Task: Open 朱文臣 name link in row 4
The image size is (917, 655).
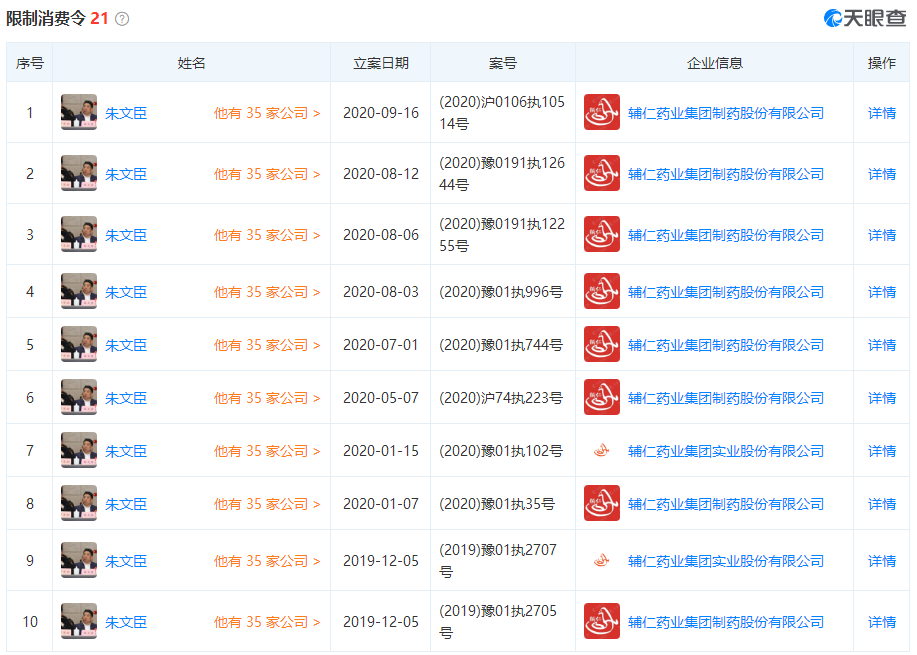Action: coord(126,292)
